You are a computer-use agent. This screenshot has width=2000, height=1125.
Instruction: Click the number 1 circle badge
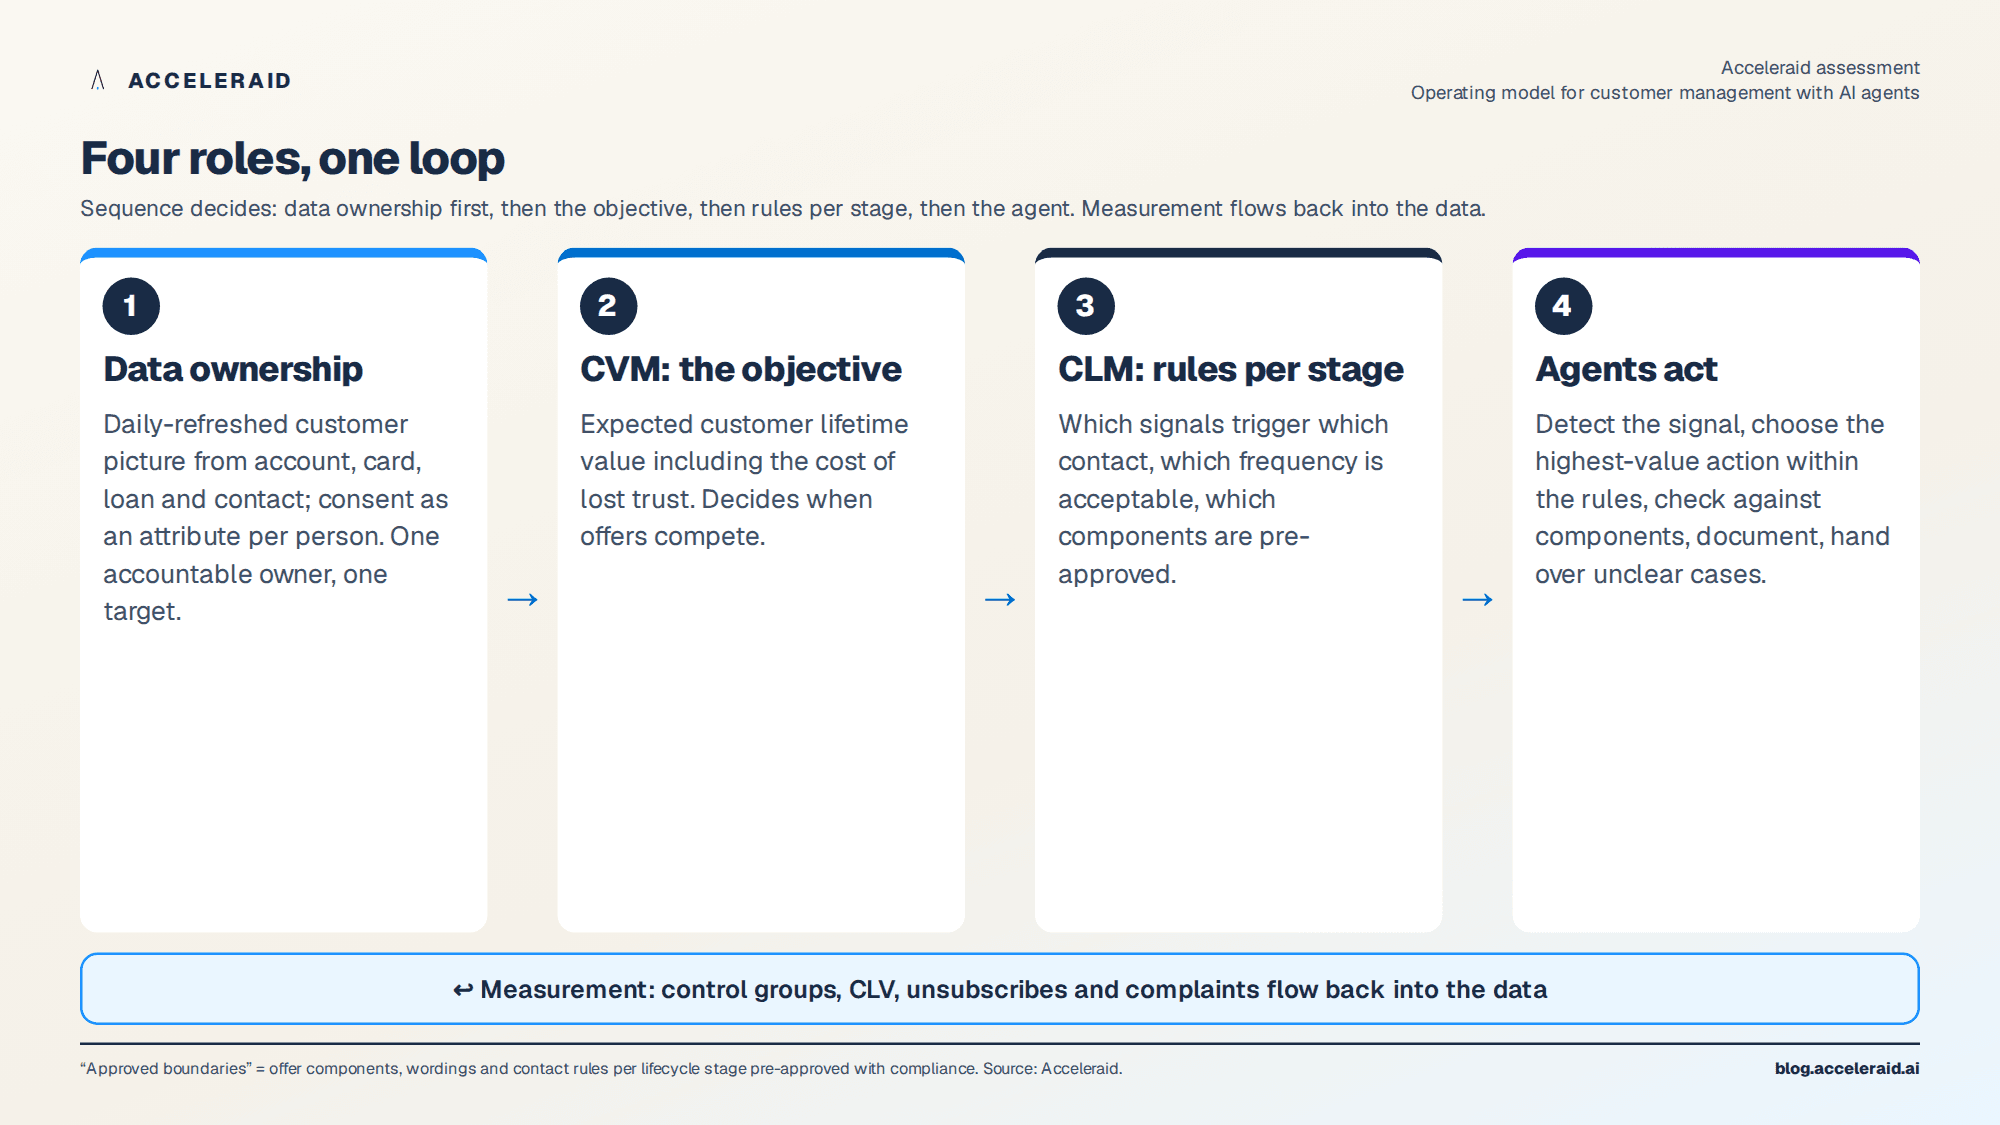point(131,306)
